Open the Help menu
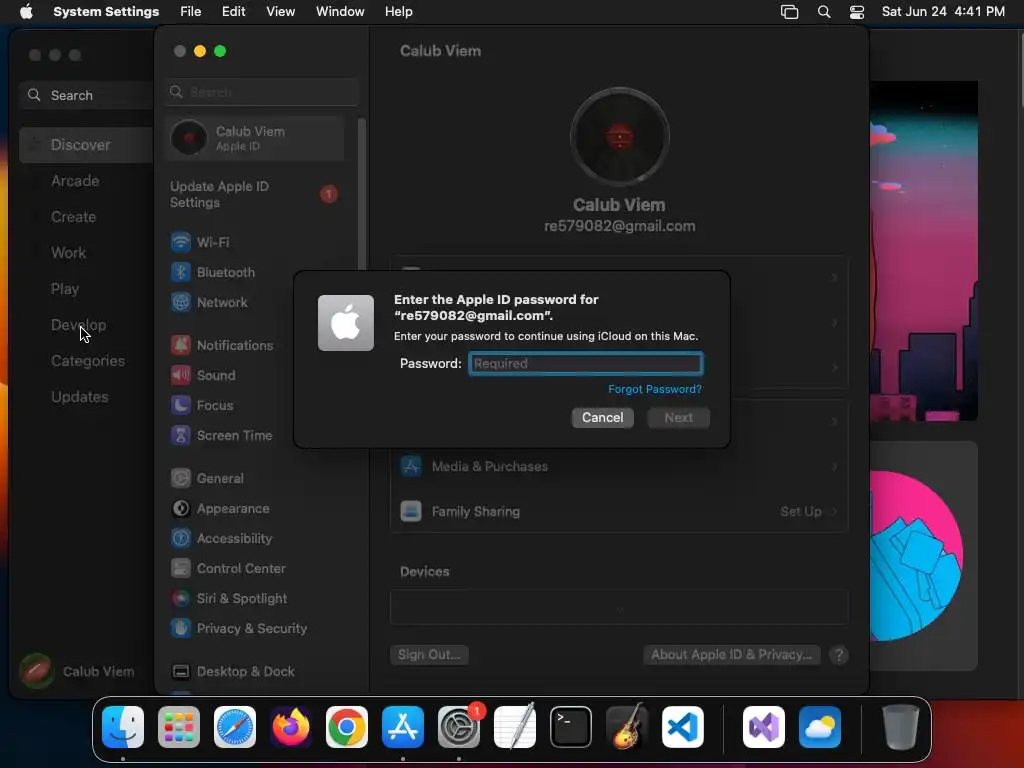Viewport: 1024px width, 768px height. pyautogui.click(x=398, y=12)
